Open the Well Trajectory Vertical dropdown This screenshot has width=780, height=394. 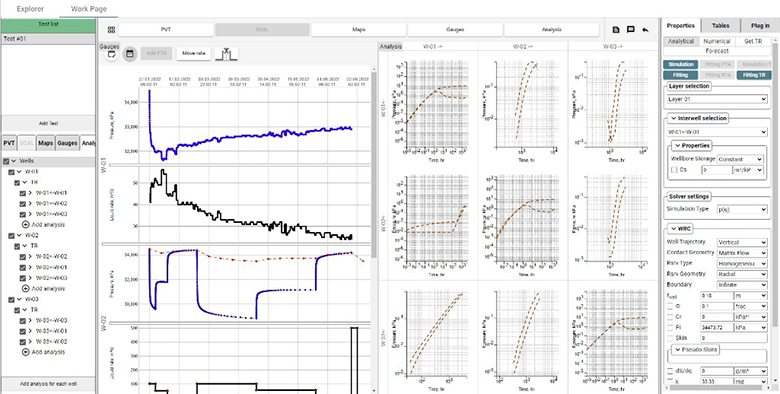[742, 242]
